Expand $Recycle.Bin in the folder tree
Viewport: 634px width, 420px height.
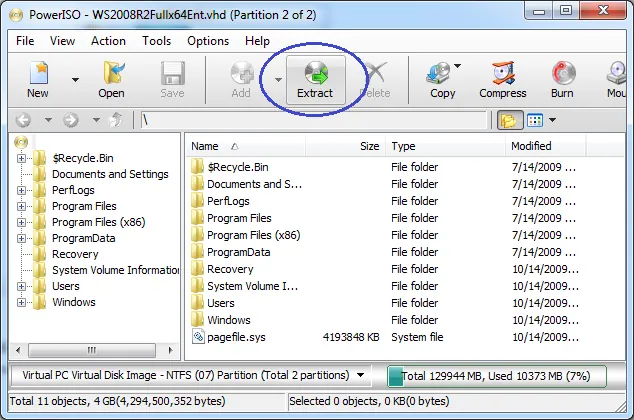pos(21,158)
